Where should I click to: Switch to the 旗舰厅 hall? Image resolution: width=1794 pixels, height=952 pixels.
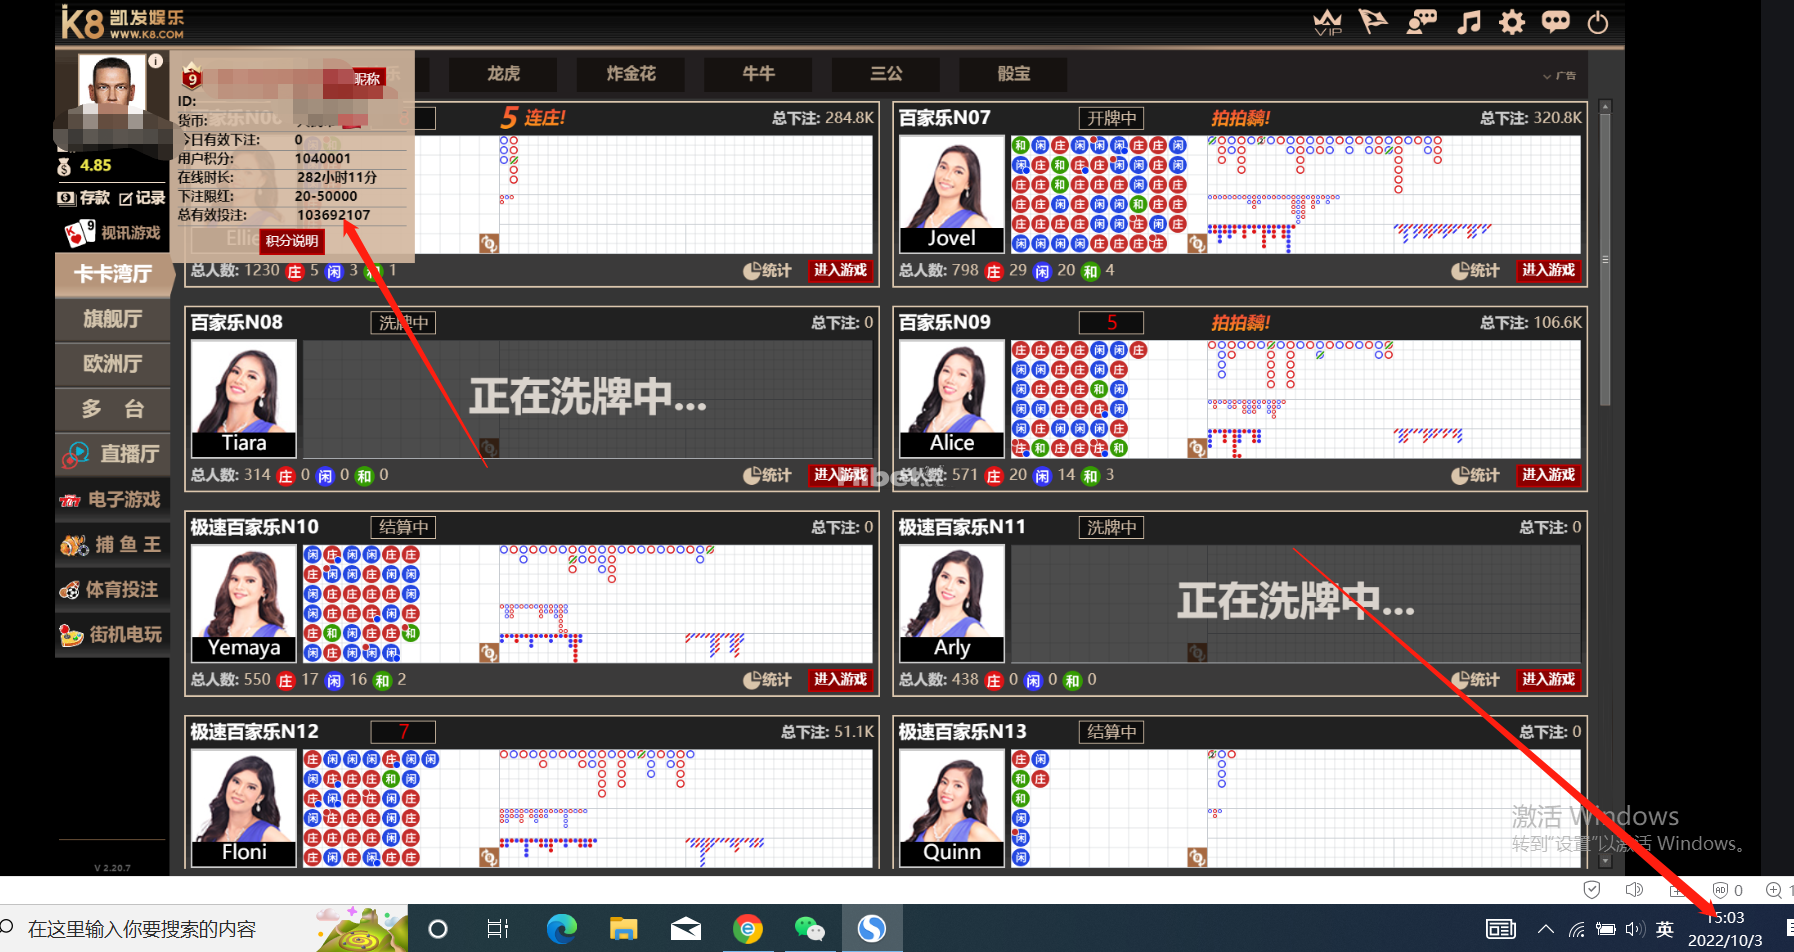point(112,319)
